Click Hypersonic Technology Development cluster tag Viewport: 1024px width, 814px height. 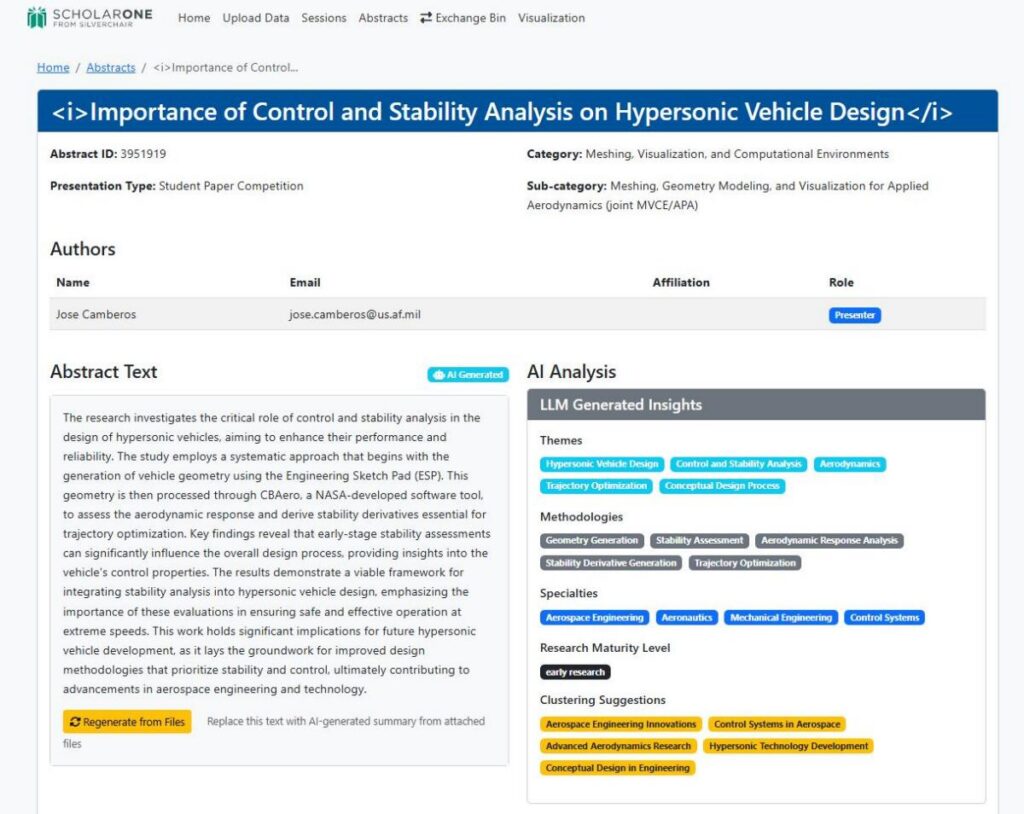pos(788,746)
